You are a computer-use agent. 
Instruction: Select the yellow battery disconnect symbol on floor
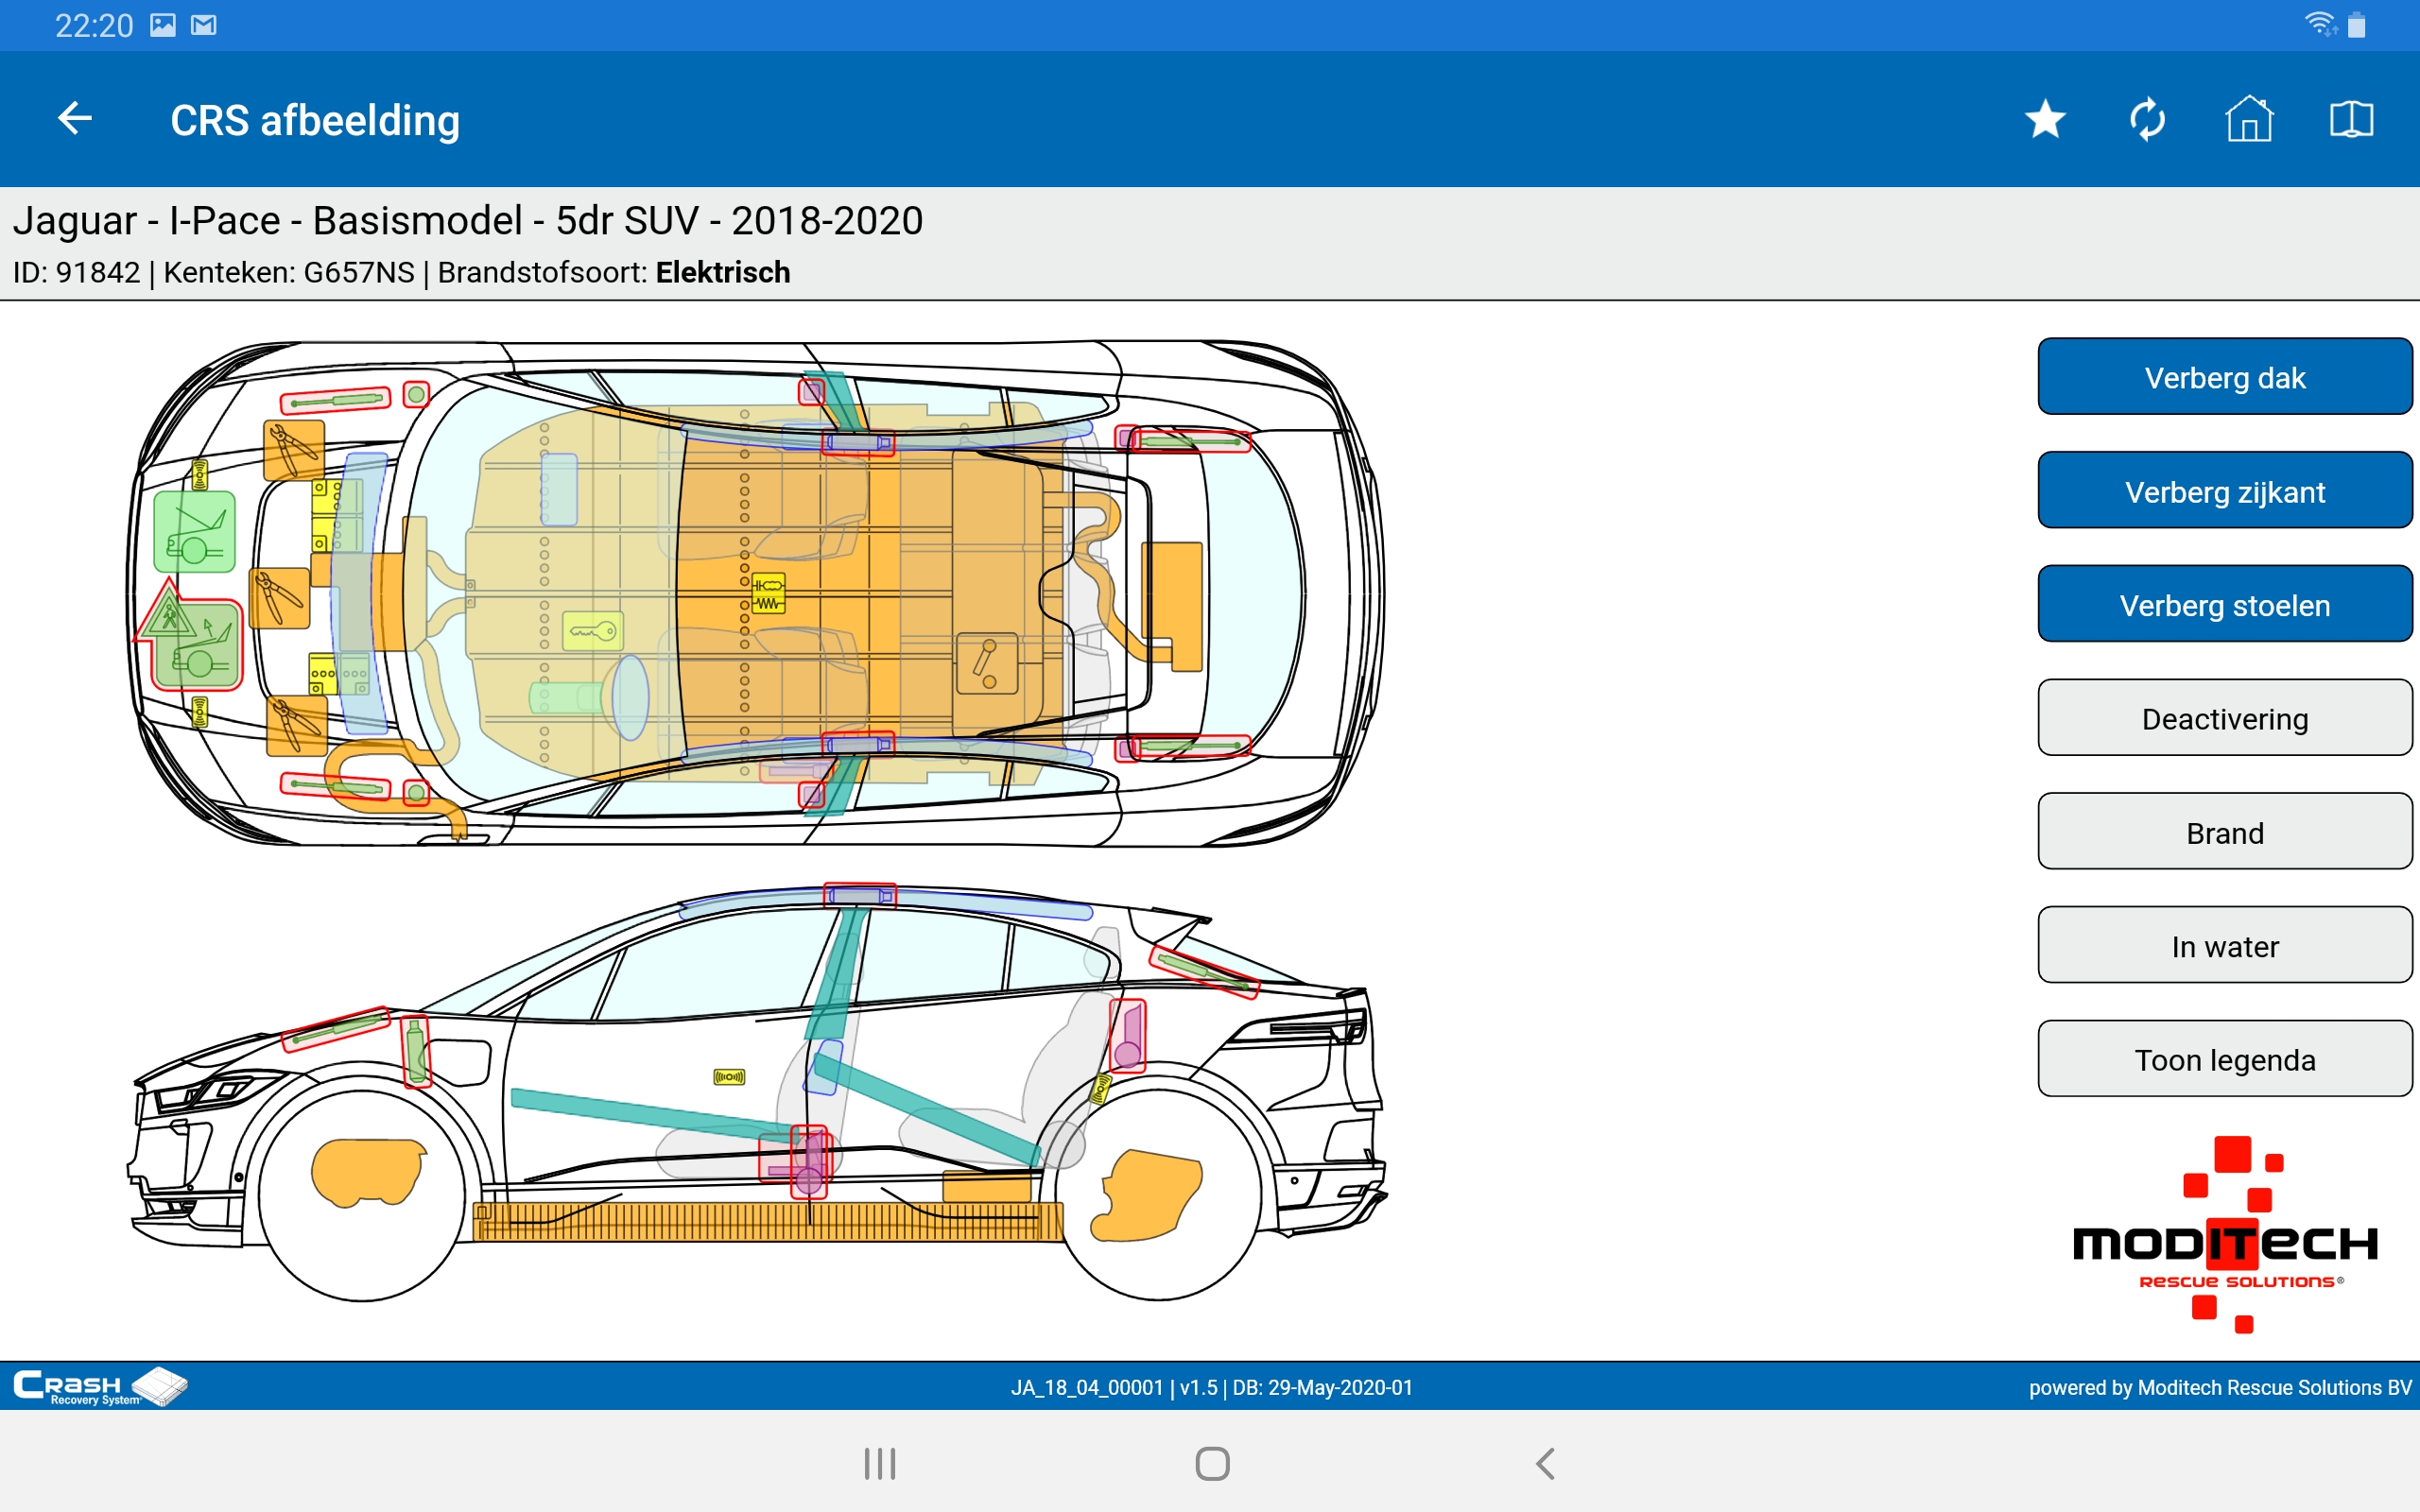click(768, 593)
